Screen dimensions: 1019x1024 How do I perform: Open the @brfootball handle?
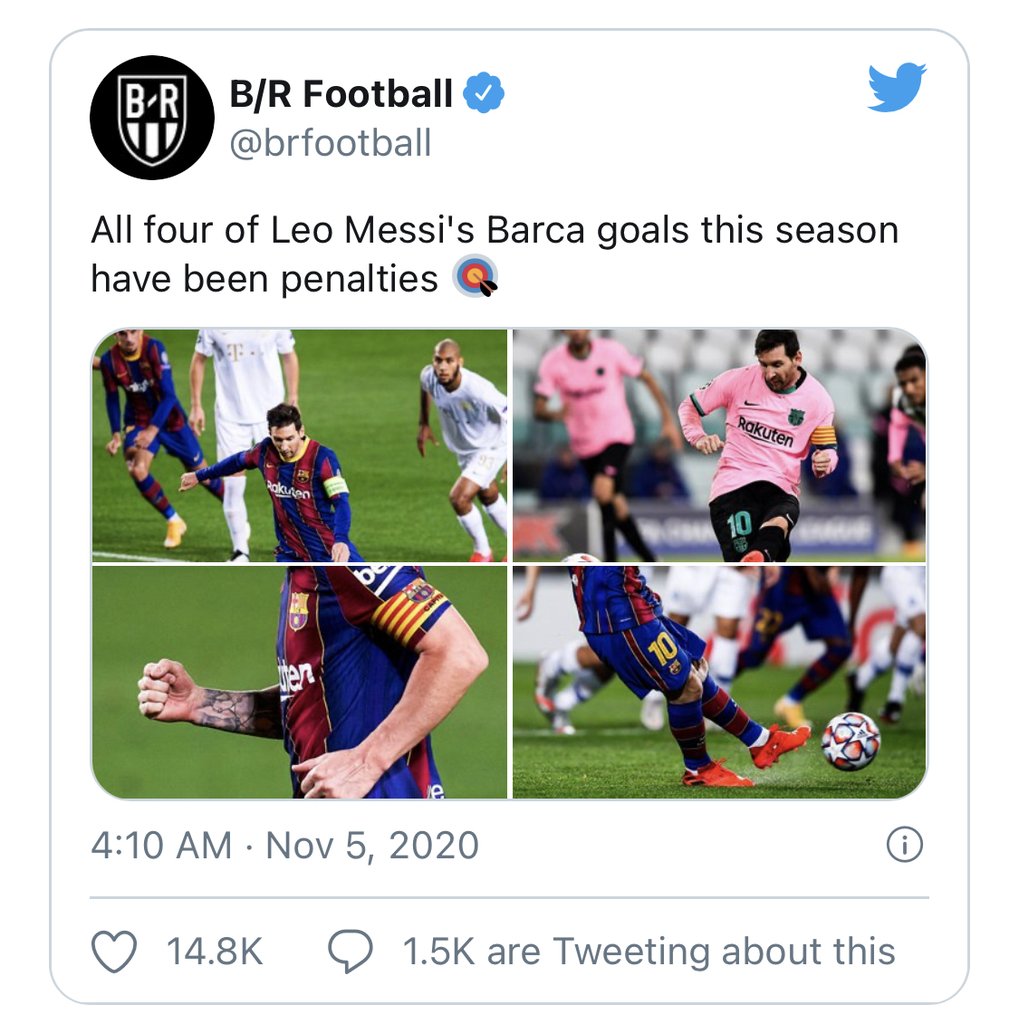pos(331,142)
